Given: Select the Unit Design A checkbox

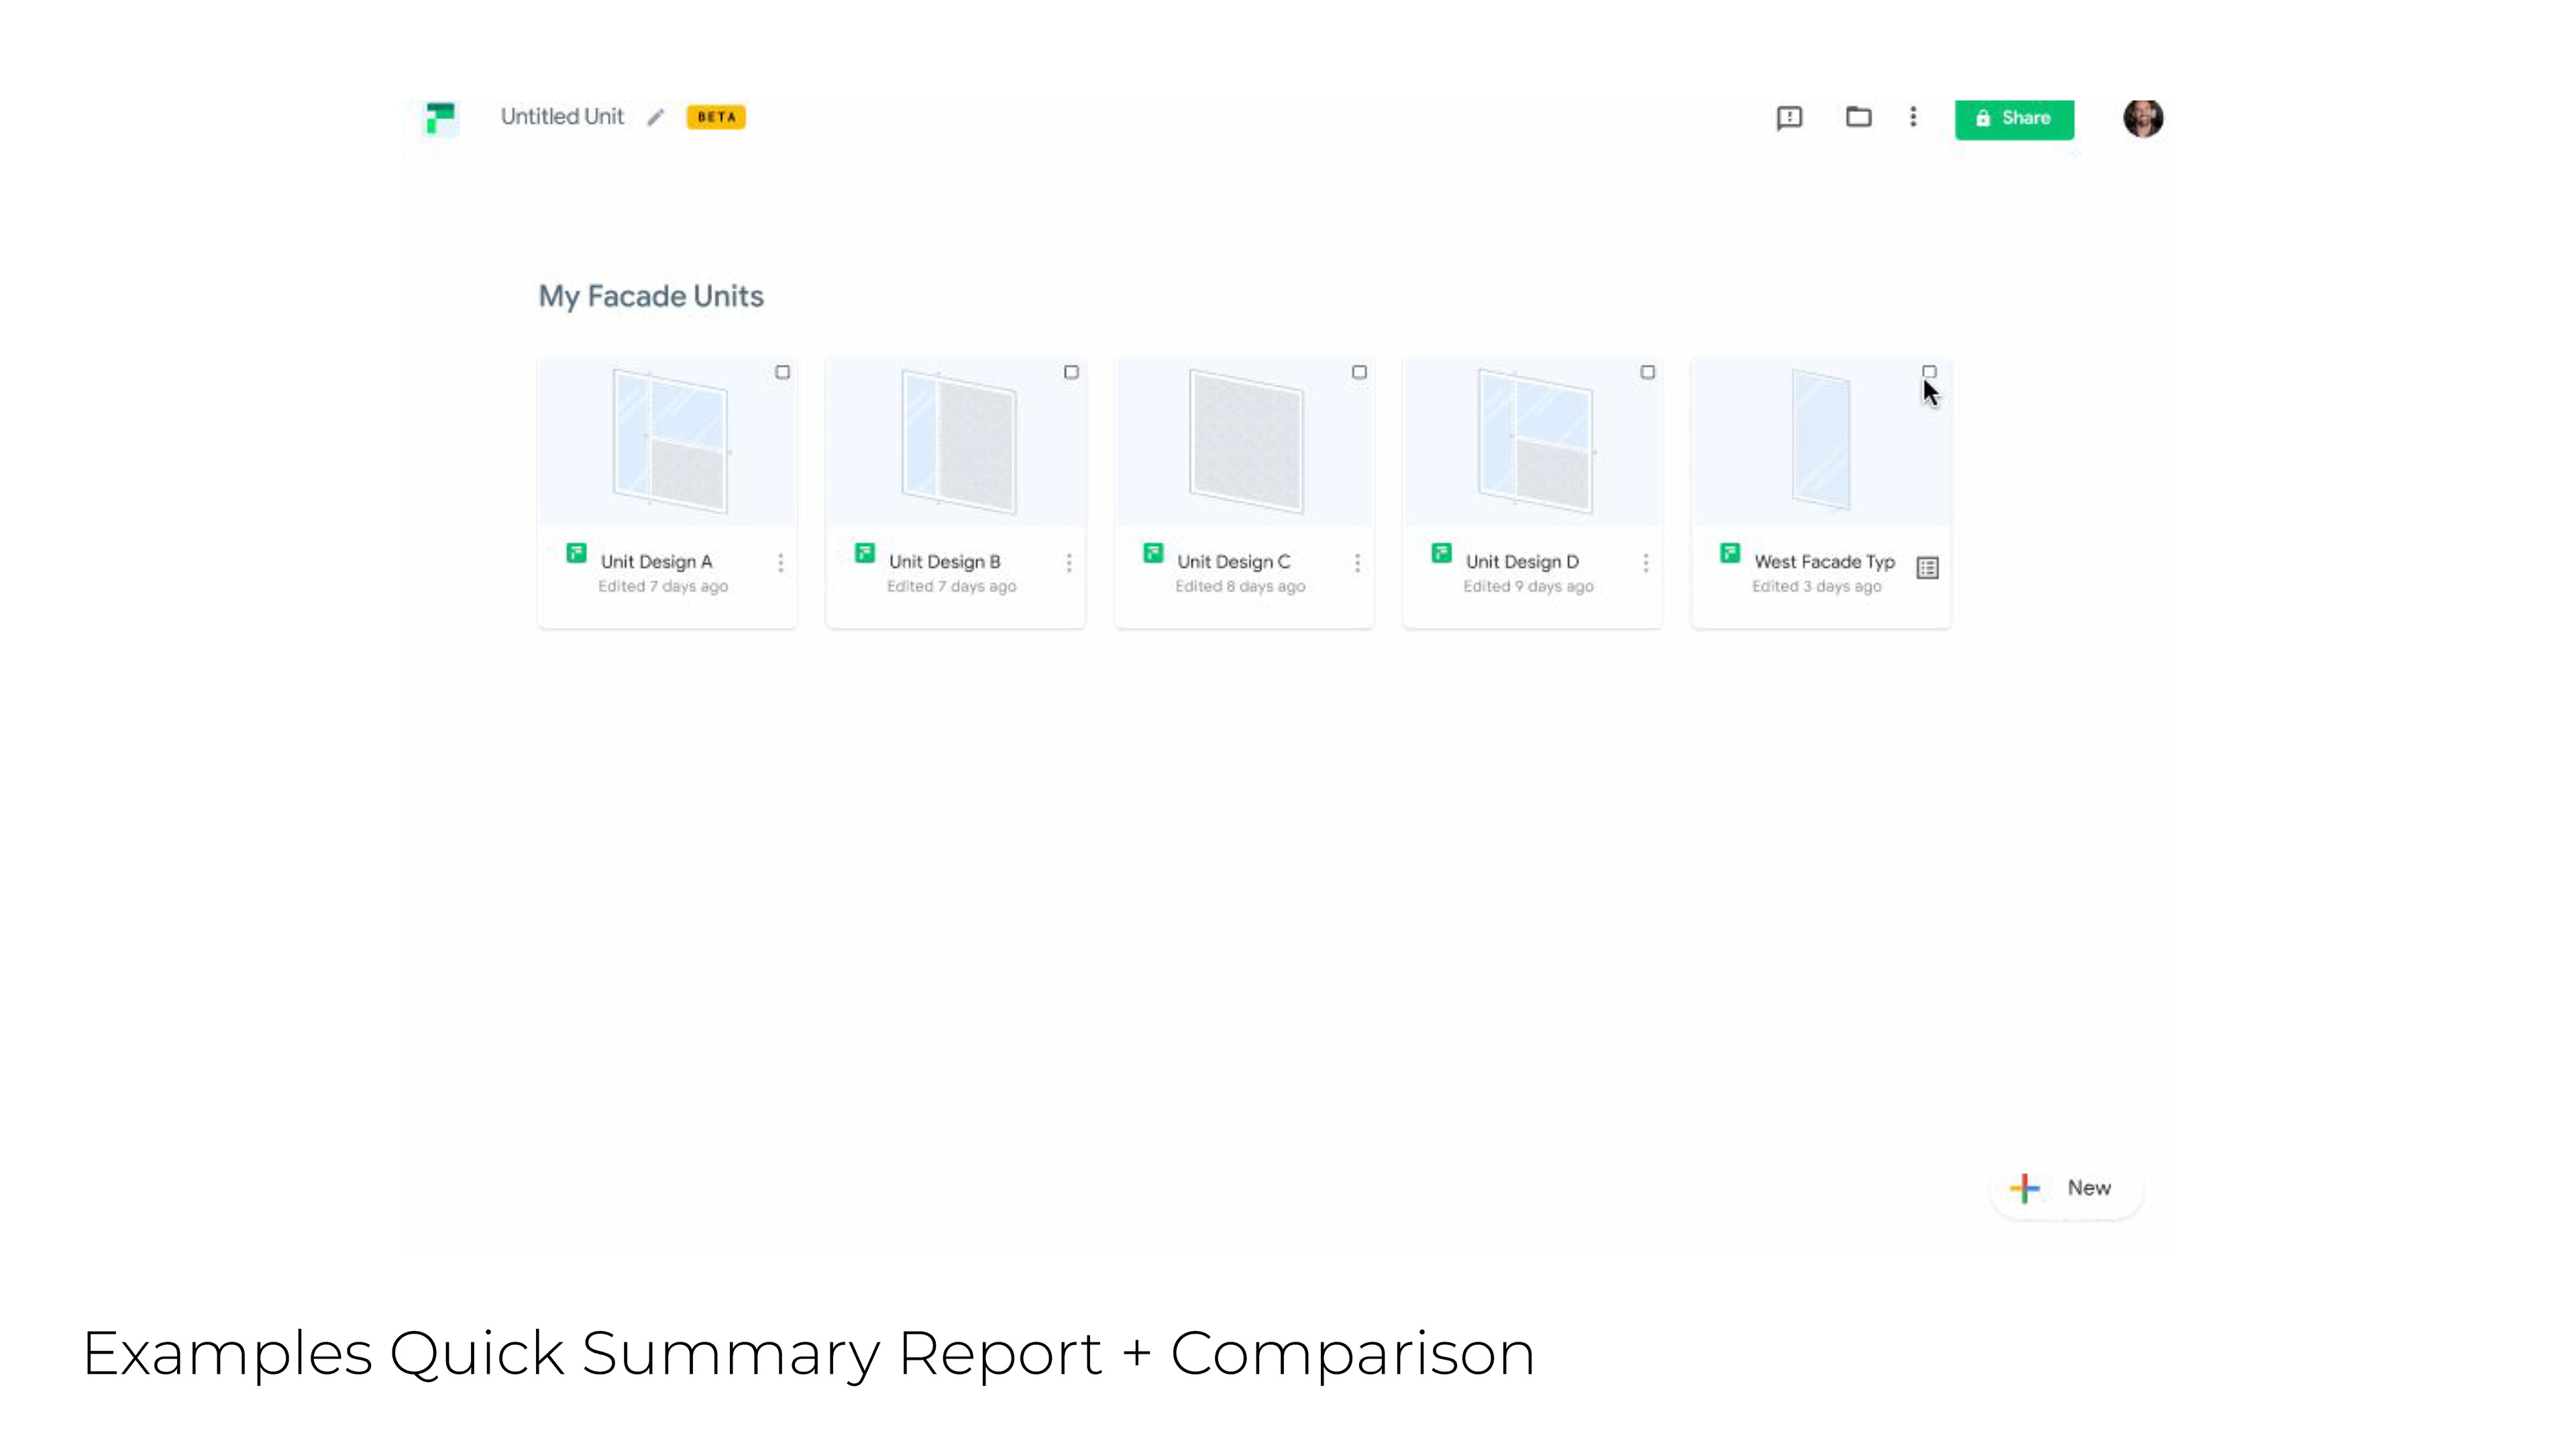Looking at the screenshot, I should pos(783,372).
